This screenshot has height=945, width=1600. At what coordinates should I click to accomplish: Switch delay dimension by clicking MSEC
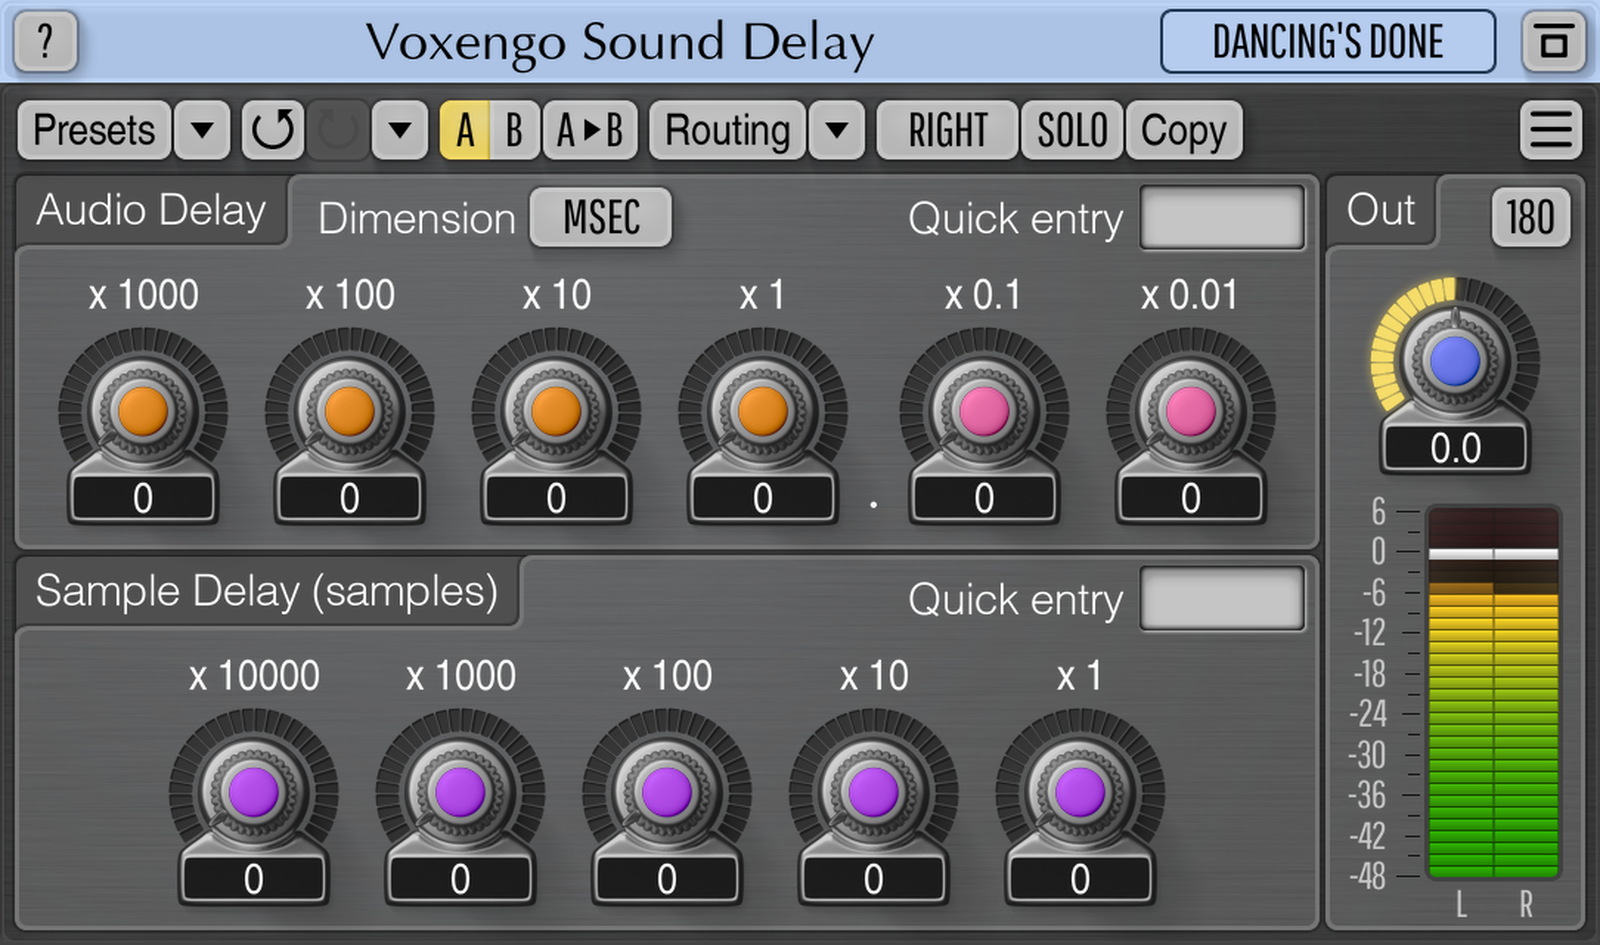click(x=599, y=218)
